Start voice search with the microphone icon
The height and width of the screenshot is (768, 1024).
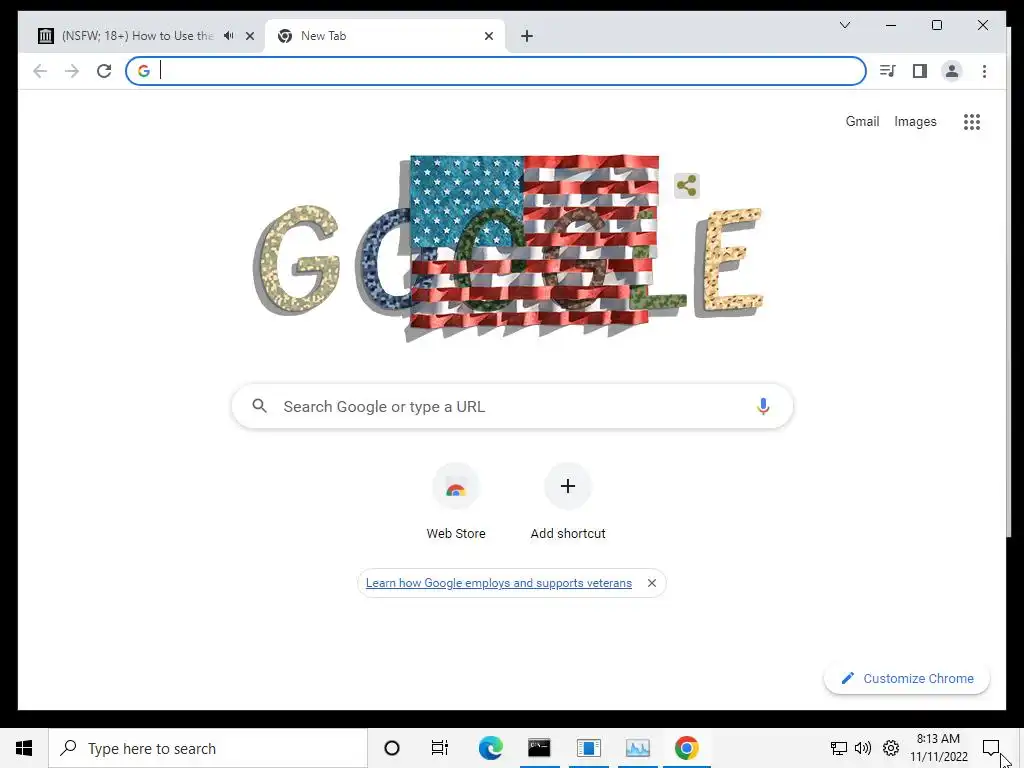(x=763, y=406)
